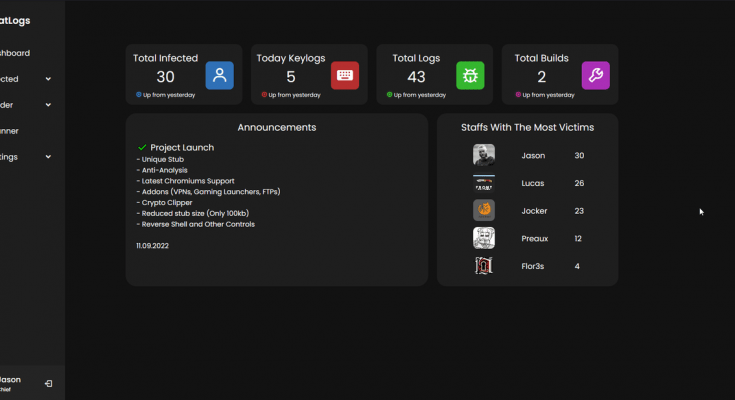The height and width of the screenshot is (400, 735).
Task: Click the purple wrench icon in Total Builds
Action: [x=595, y=75]
